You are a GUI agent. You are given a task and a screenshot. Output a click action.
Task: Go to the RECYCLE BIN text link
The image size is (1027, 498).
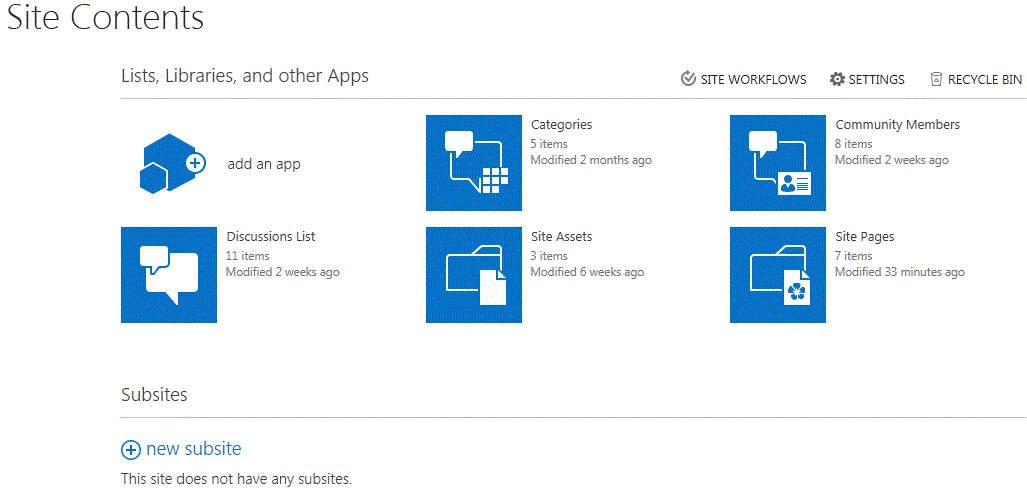pos(984,80)
